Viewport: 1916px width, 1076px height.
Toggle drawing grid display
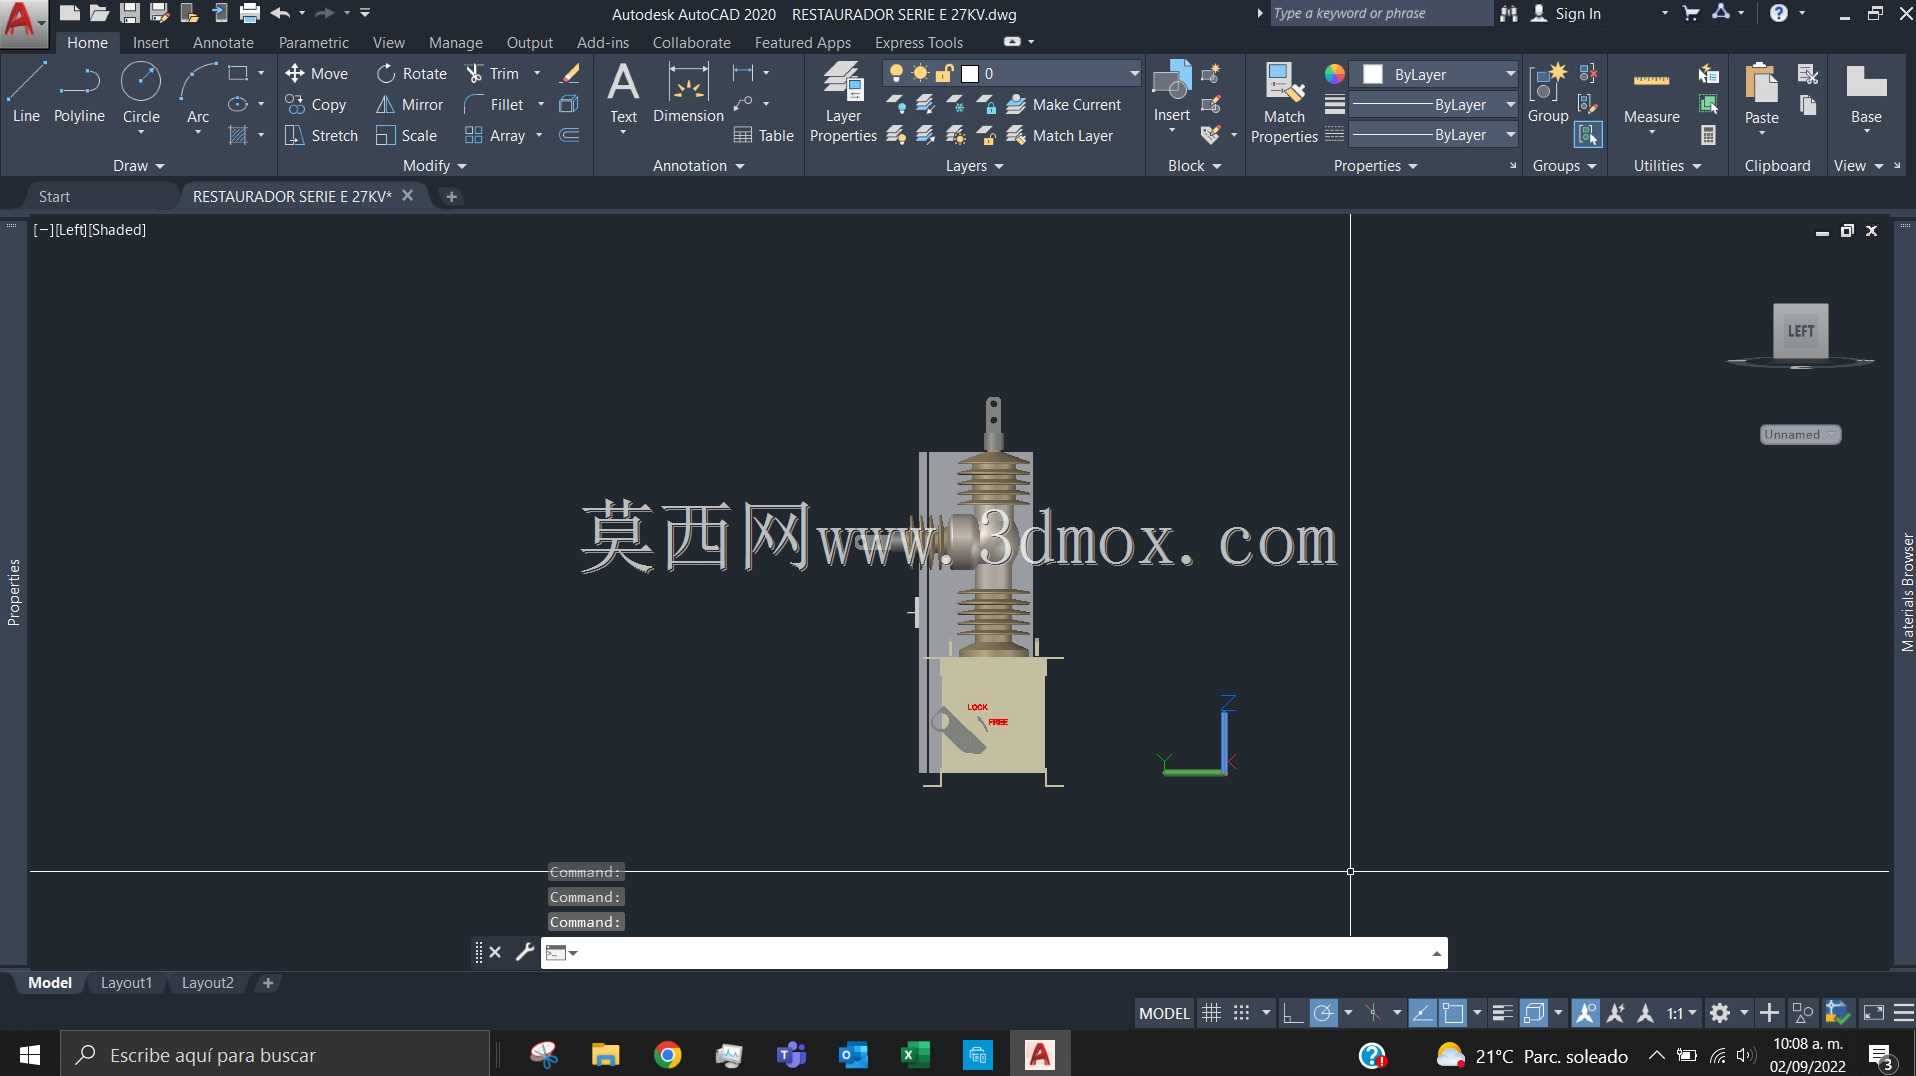click(1211, 1013)
